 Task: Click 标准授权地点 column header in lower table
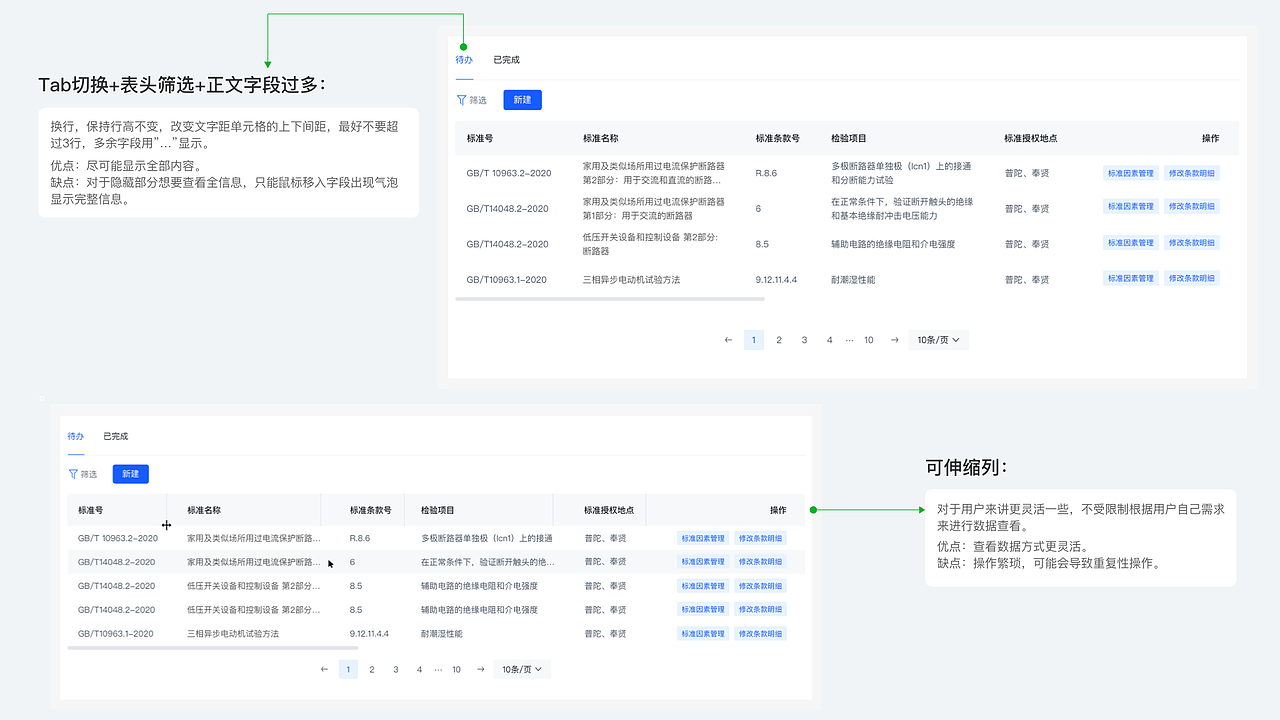pos(610,510)
